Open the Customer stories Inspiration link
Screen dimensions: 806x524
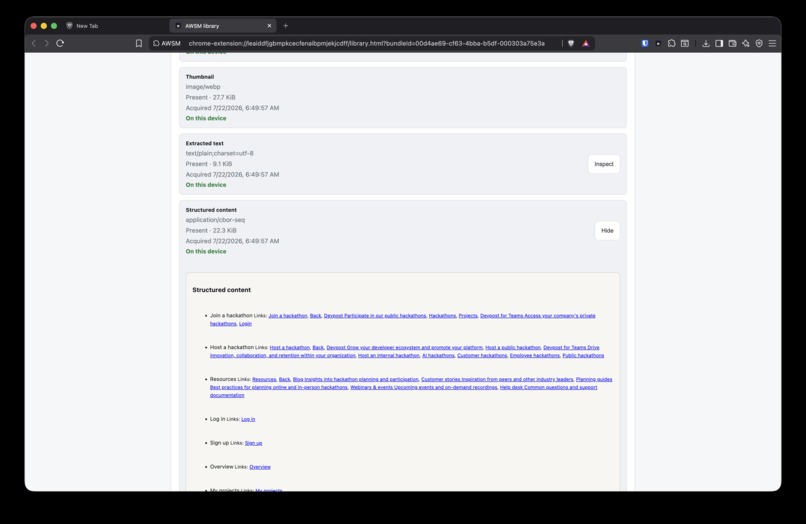coord(497,380)
